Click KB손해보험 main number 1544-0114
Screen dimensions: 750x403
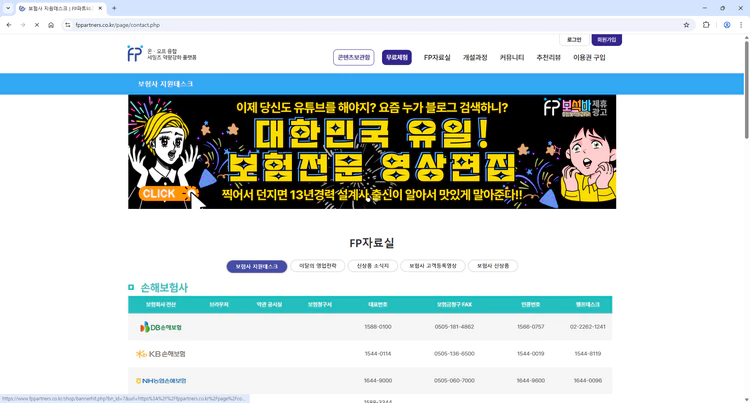pyautogui.click(x=378, y=354)
